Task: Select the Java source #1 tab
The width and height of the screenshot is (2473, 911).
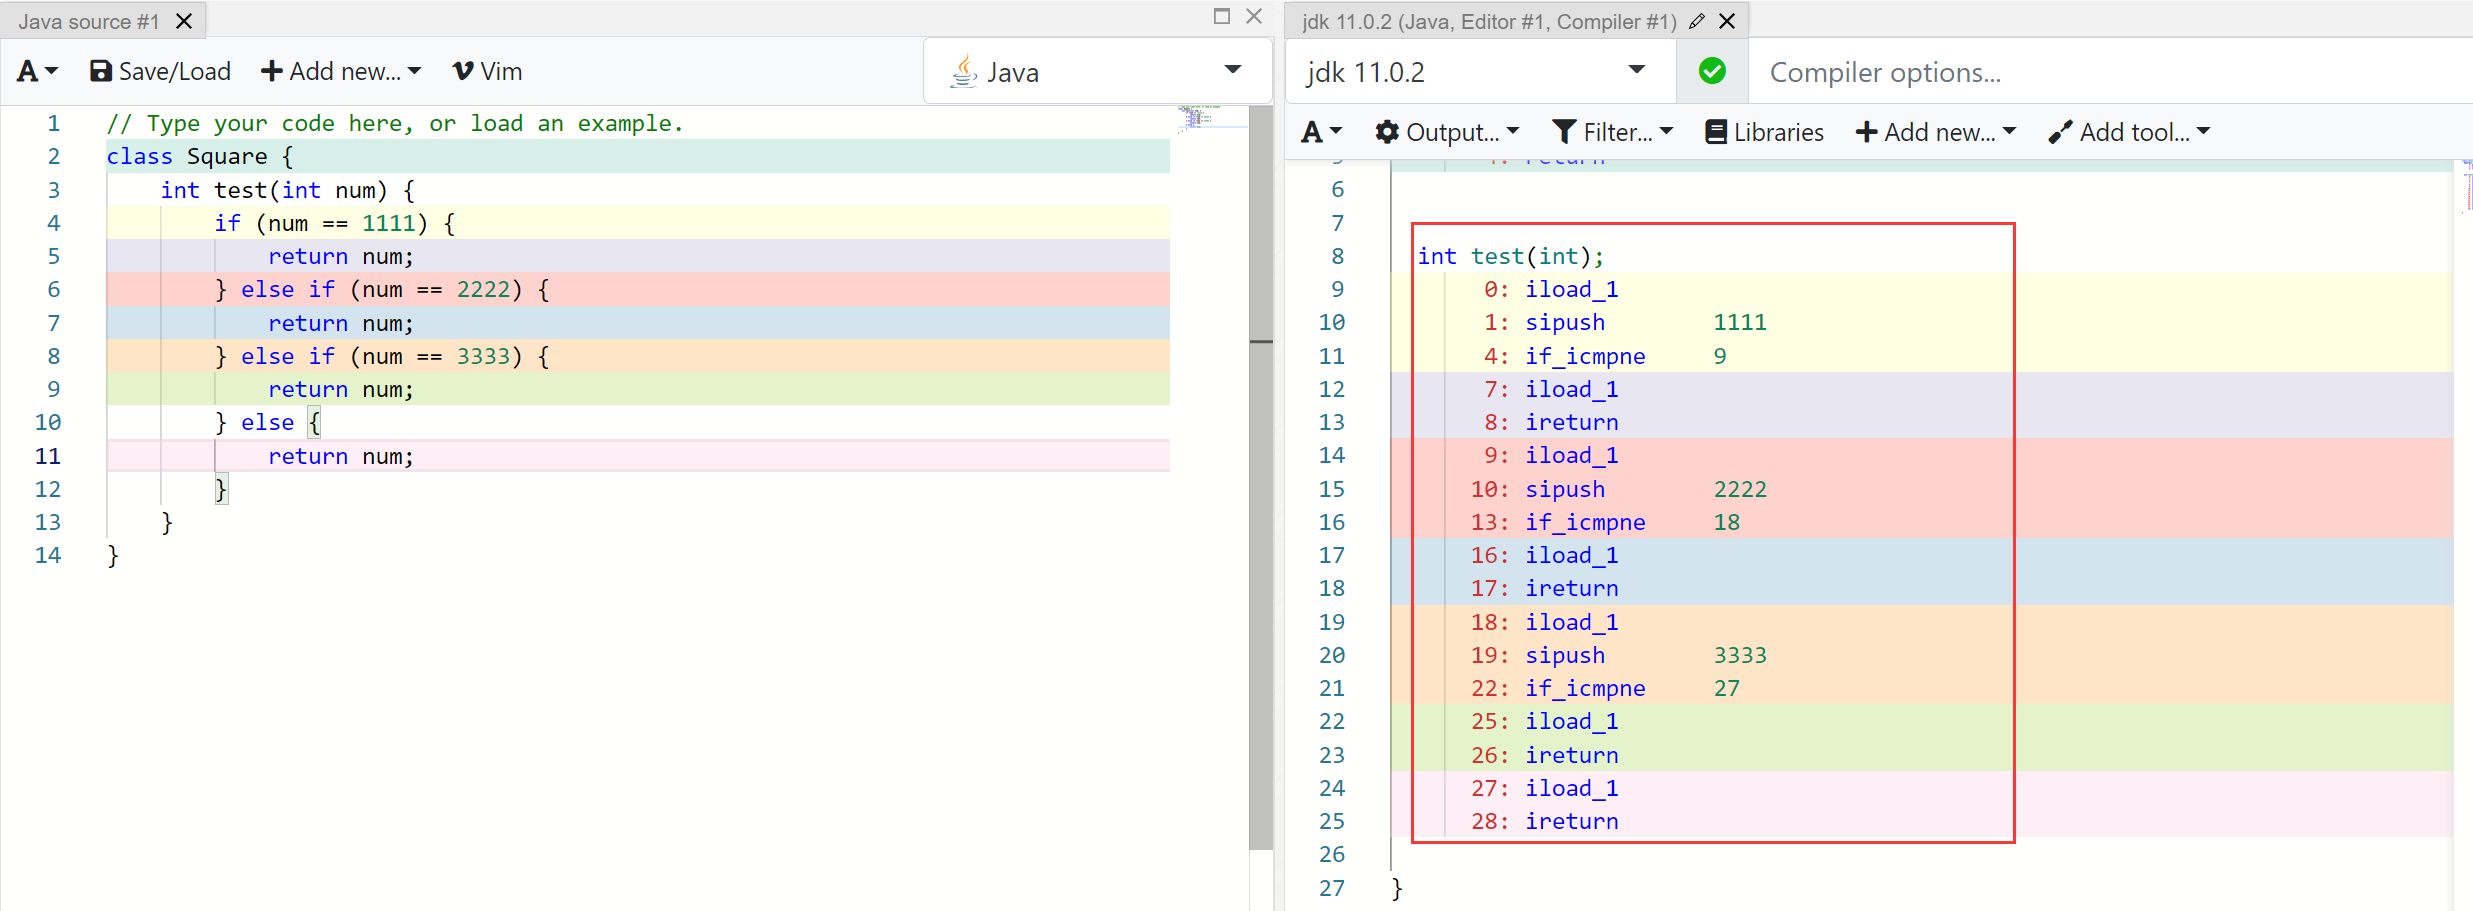Action: (88, 21)
